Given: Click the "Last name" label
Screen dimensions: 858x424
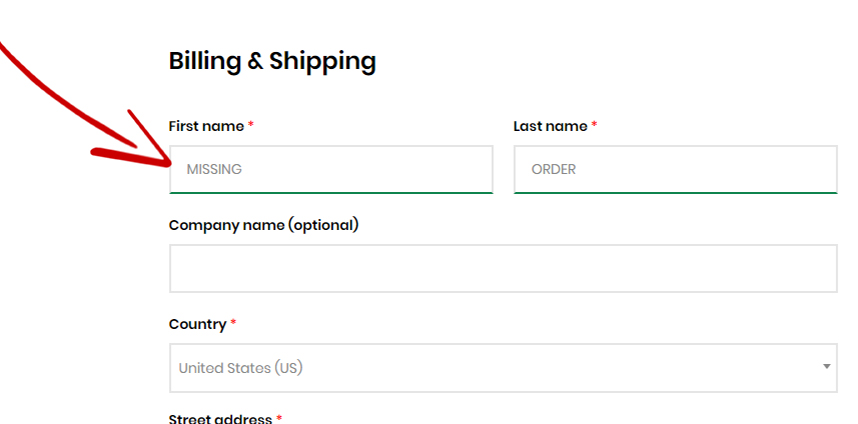Looking at the screenshot, I should tap(550, 126).
